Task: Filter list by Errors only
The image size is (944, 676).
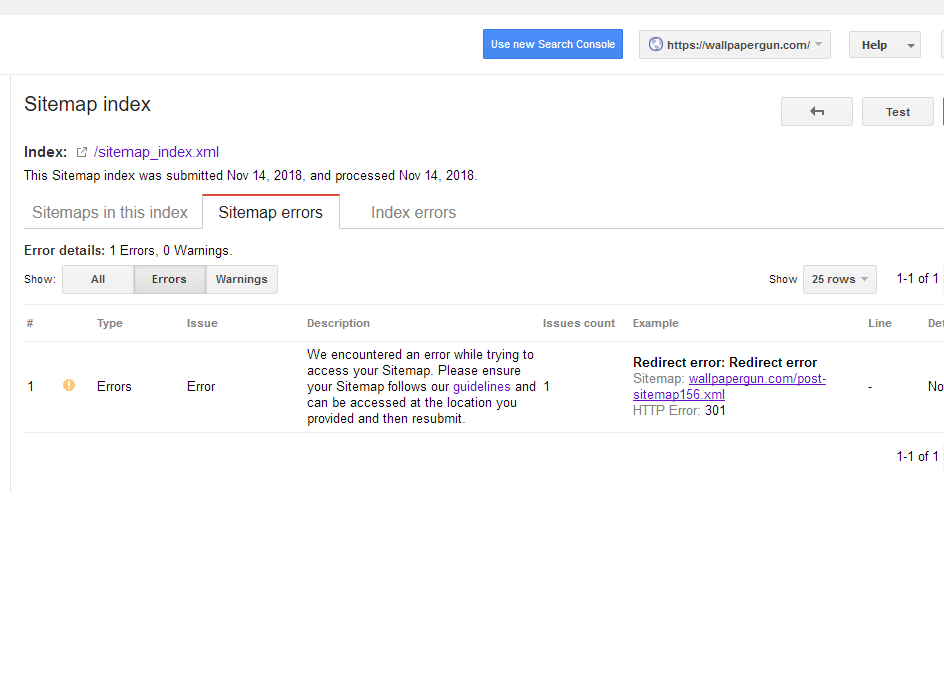Action: coord(169,279)
